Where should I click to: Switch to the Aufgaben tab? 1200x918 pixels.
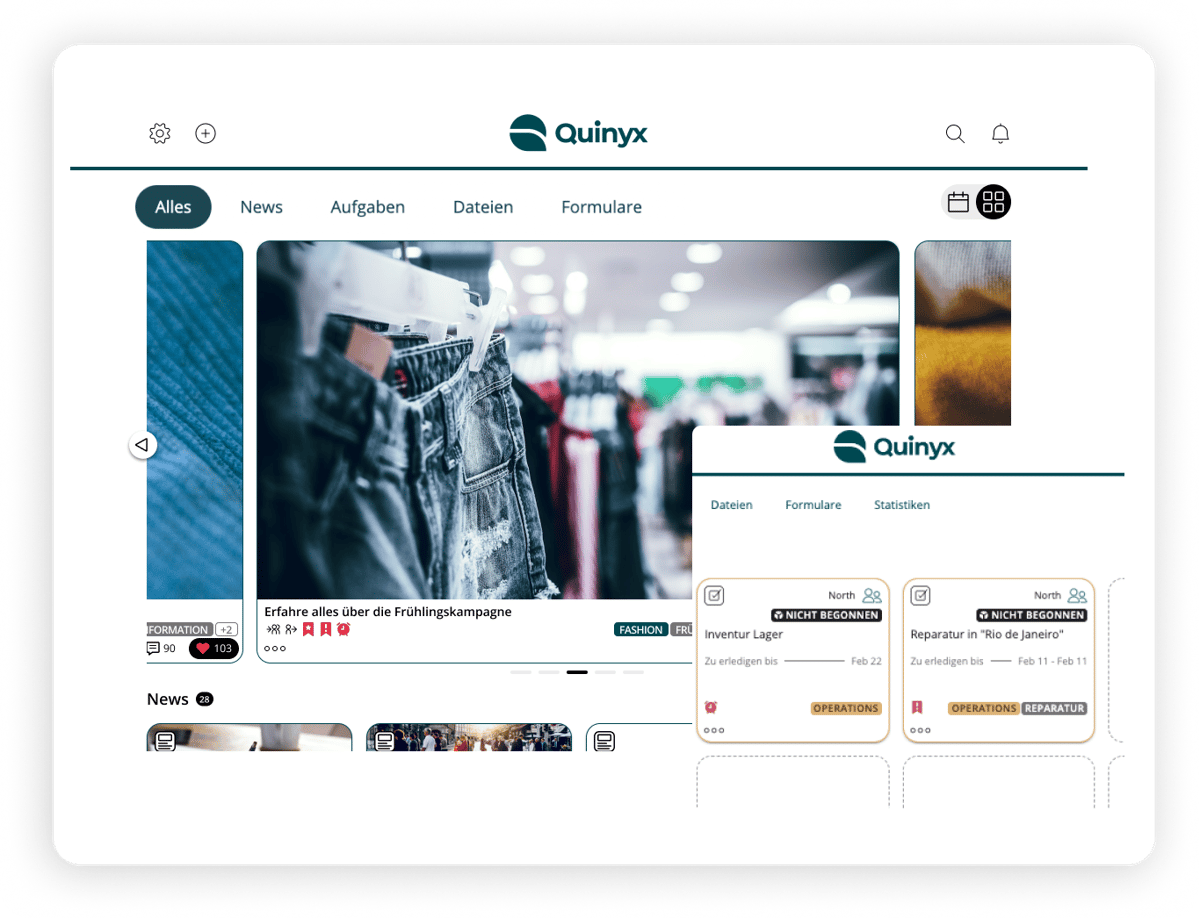(x=367, y=207)
